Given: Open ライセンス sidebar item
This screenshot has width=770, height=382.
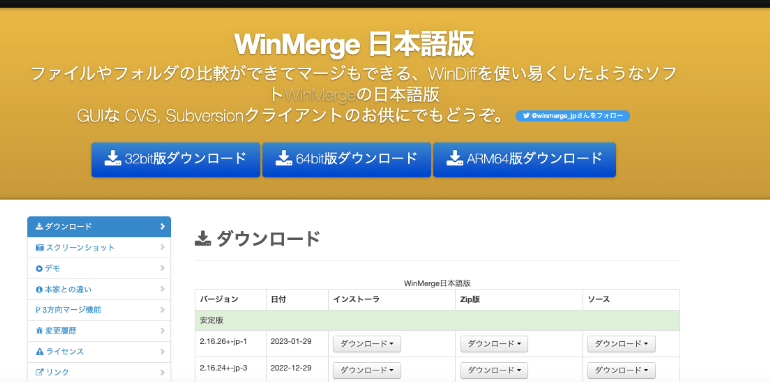Looking at the screenshot, I should 99,352.
